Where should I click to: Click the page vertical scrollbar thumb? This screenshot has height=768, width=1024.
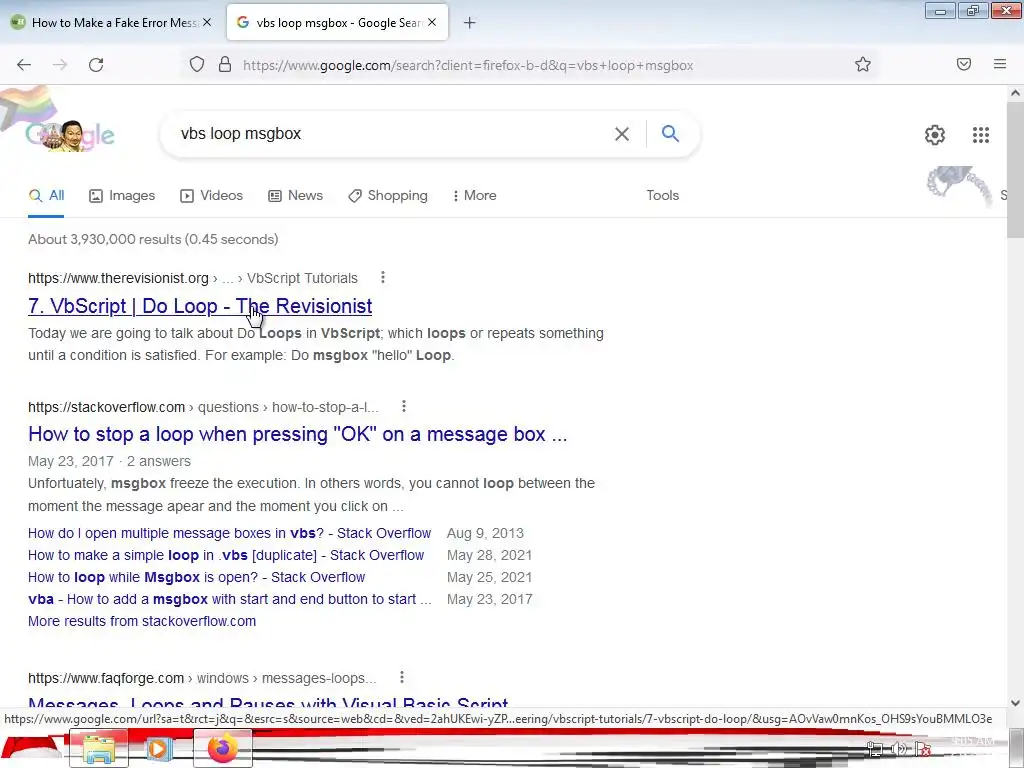[x=1015, y=170]
